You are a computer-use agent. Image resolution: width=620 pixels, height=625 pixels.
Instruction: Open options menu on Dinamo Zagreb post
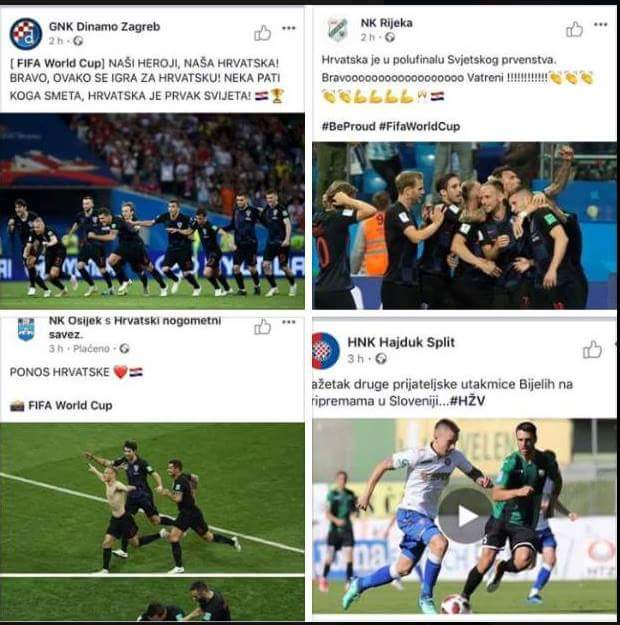click(289, 28)
